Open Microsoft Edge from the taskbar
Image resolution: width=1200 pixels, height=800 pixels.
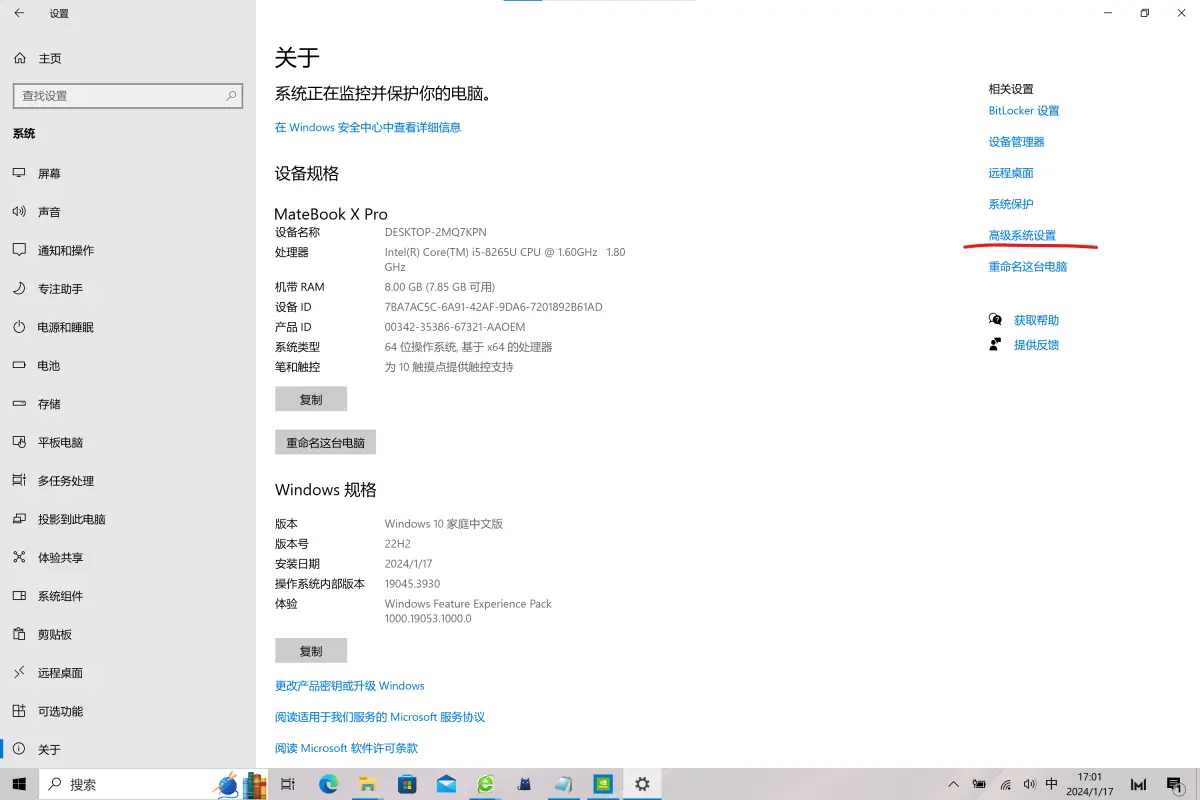coord(329,784)
